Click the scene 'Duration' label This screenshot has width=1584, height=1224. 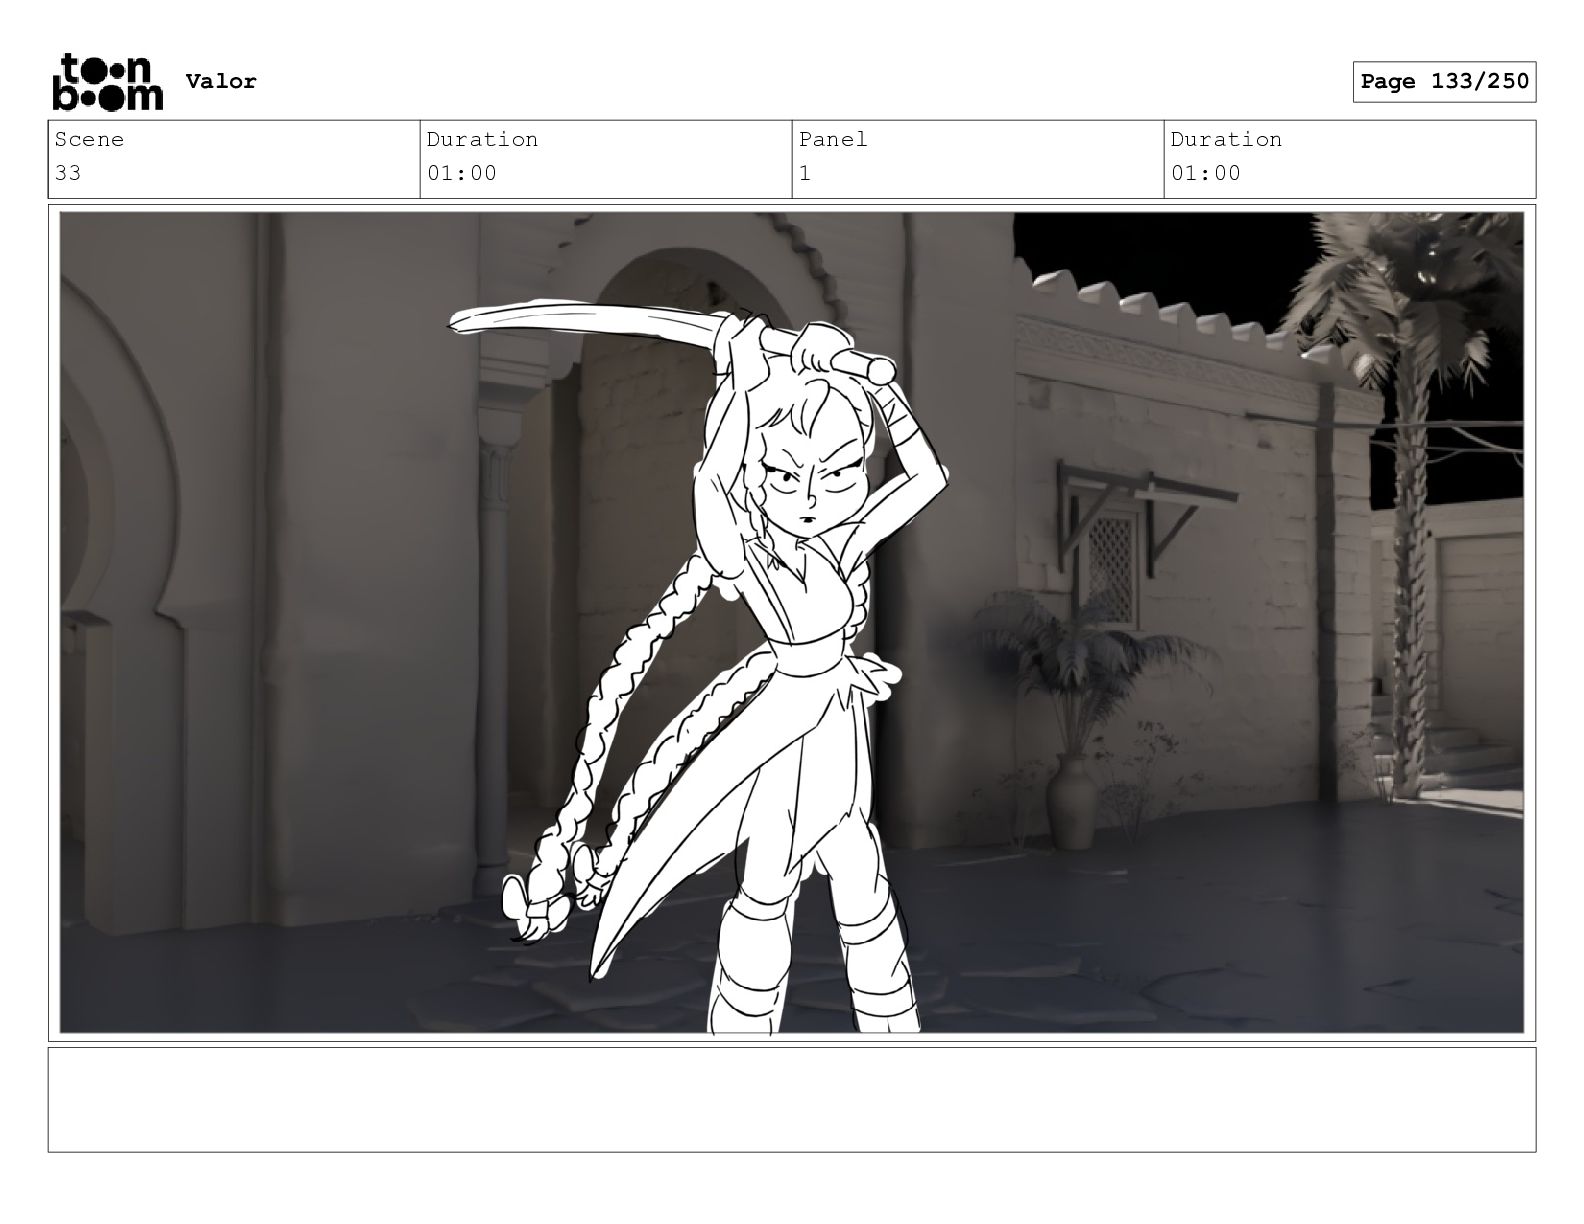(482, 139)
